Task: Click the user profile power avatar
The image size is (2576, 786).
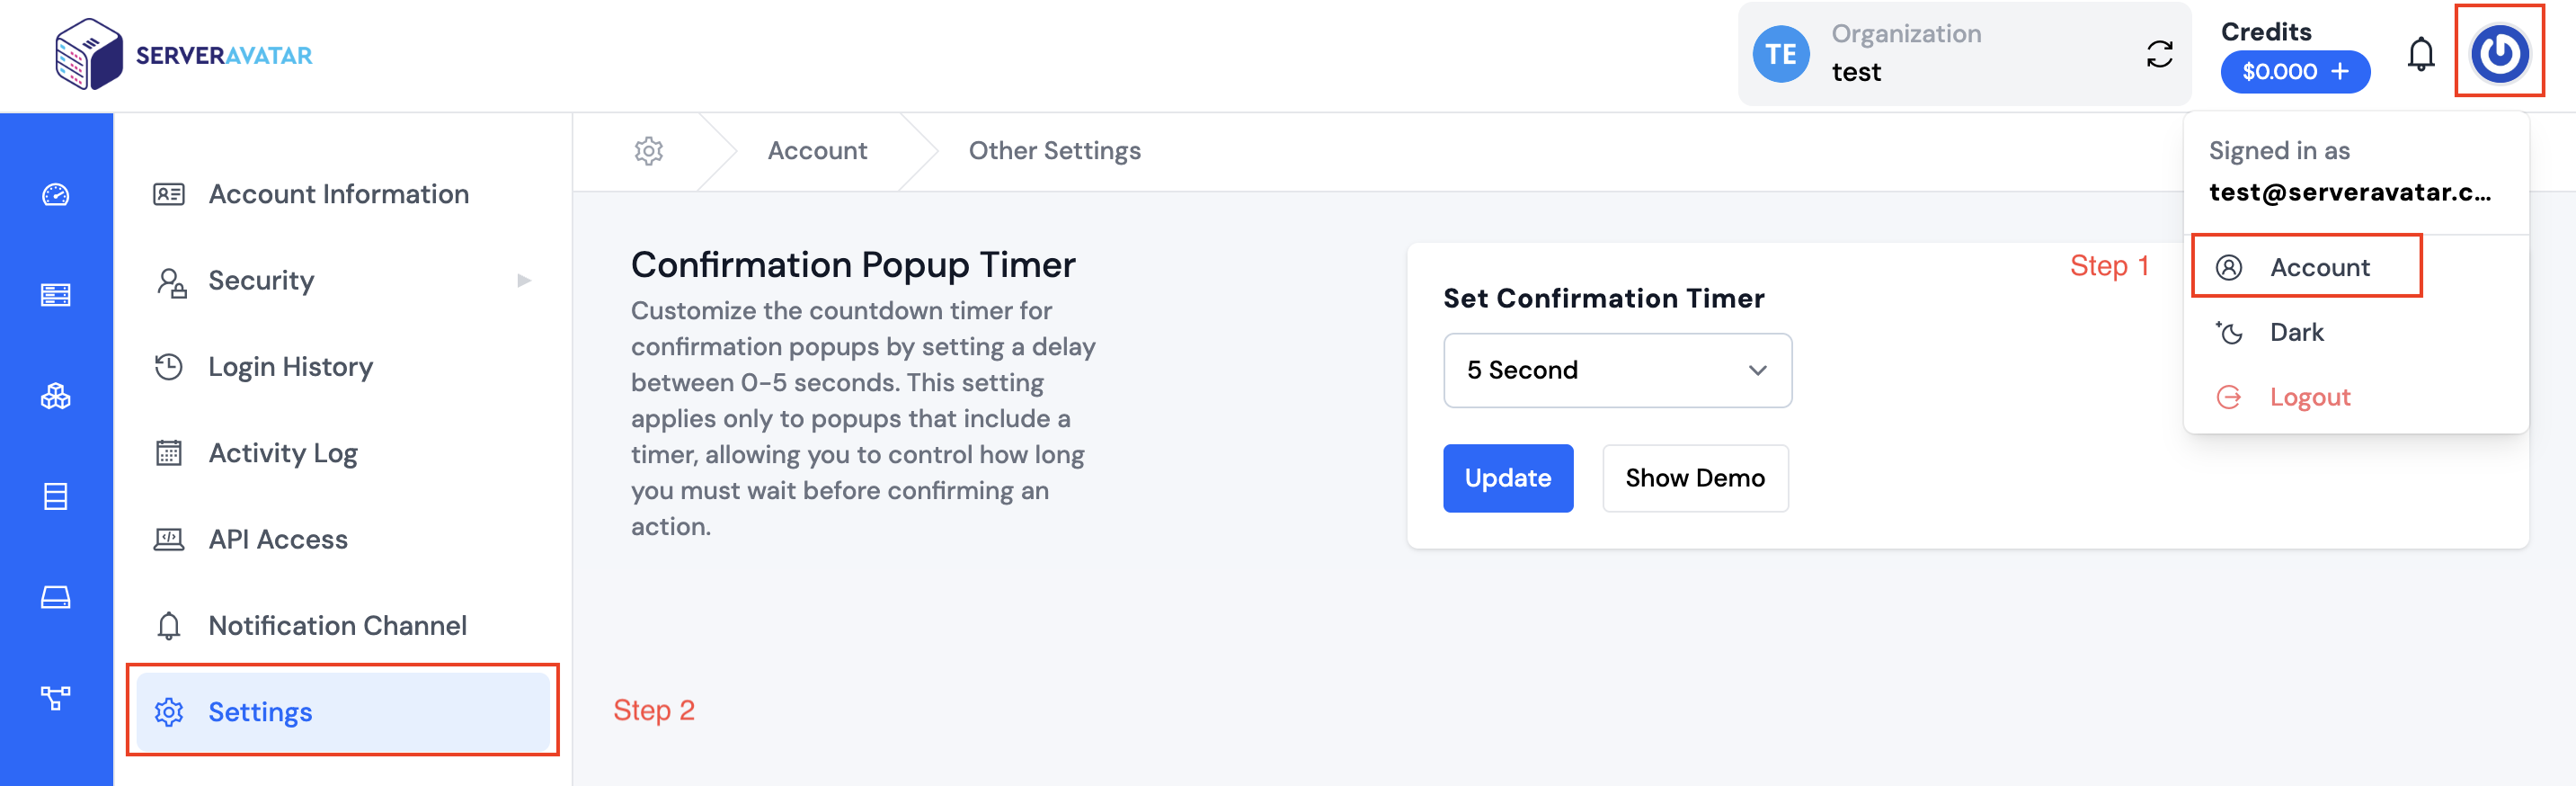Action: pyautogui.click(x=2499, y=52)
